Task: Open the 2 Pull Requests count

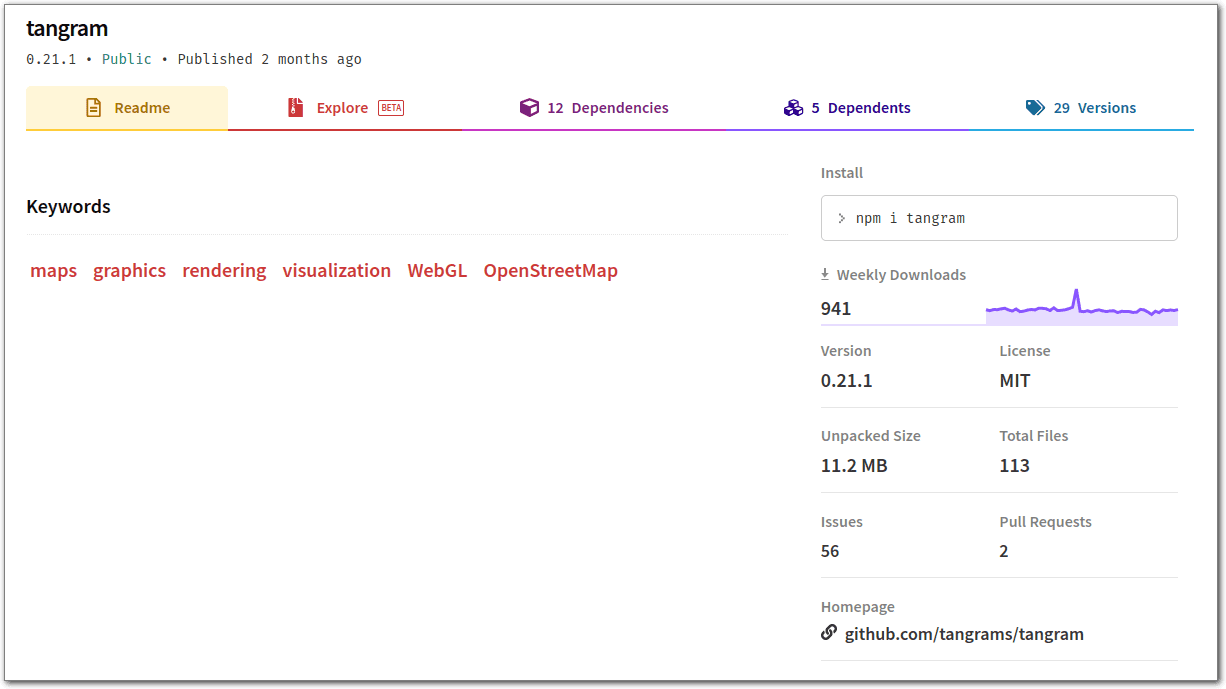Action: pyautogui.click(x=1004, y=551)
